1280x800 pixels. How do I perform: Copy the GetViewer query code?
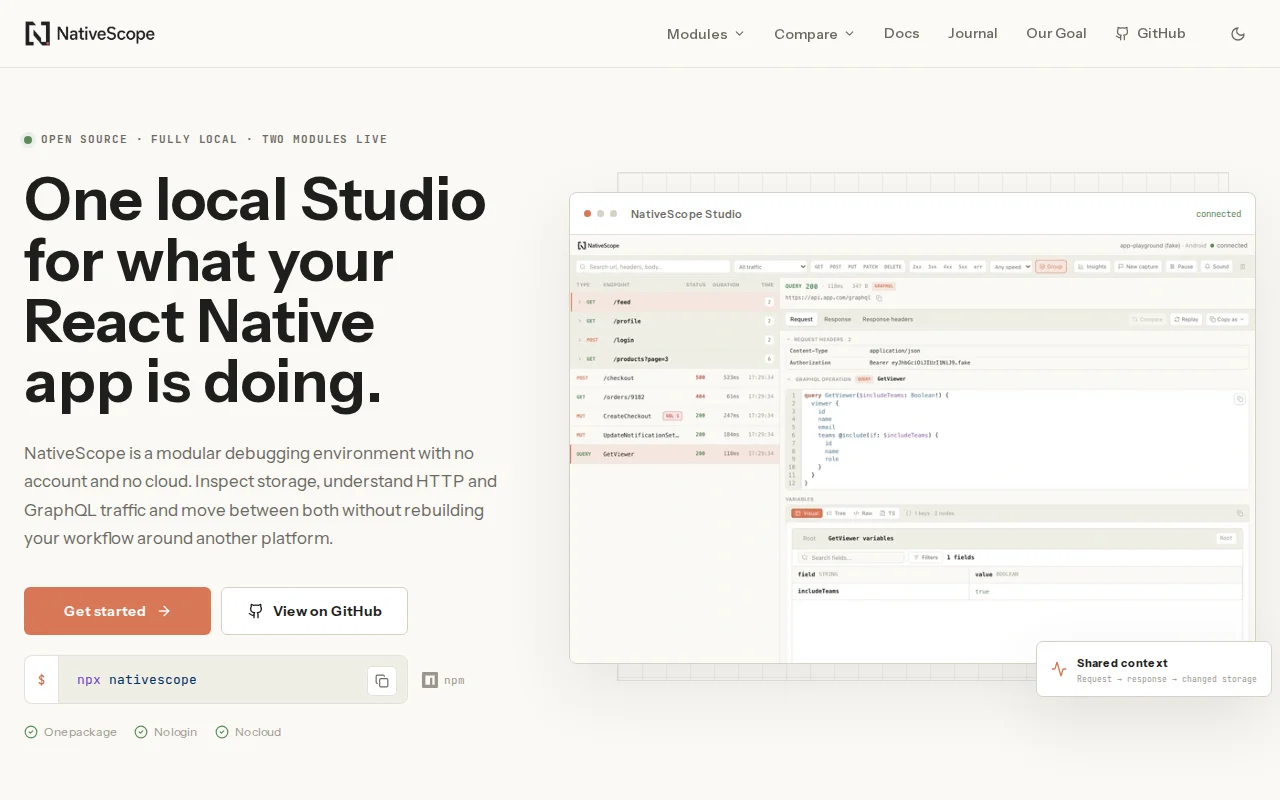pos(1240,399)
